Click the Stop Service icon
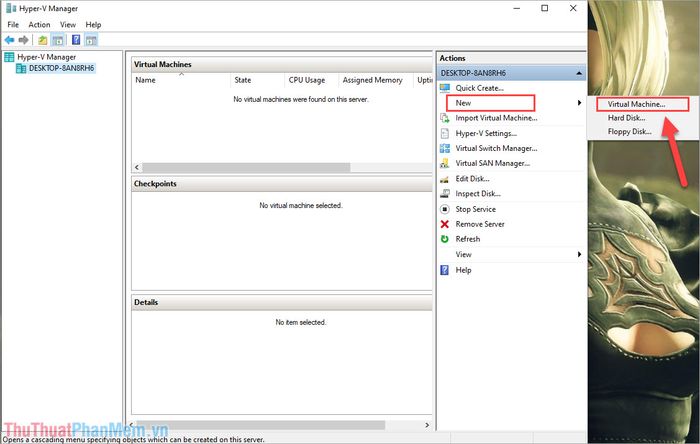The image size is (700, 444). [x=445, y=209]
